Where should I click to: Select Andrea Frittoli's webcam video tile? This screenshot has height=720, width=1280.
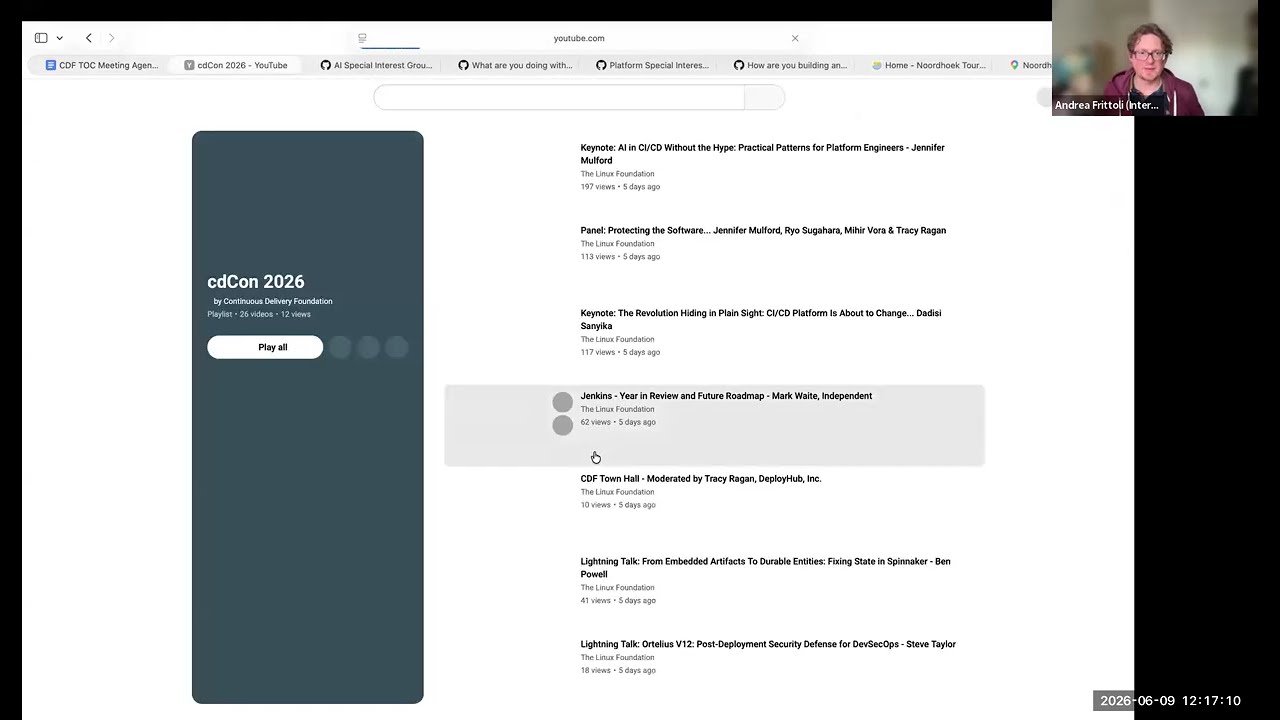point(1155,58)
